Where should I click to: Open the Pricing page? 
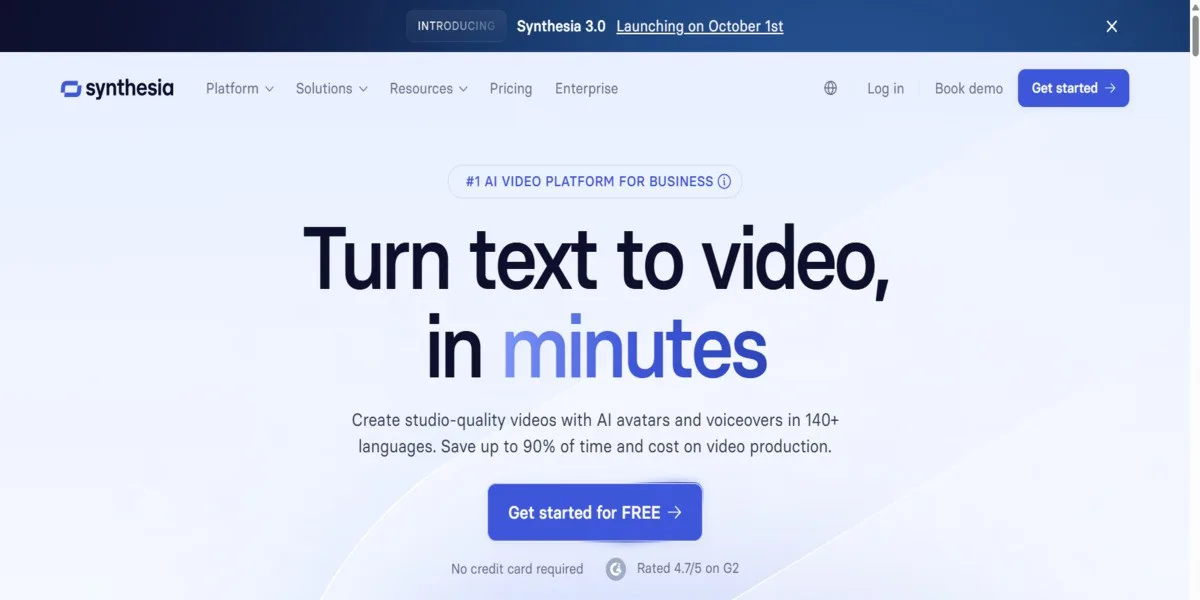[511, 88]
